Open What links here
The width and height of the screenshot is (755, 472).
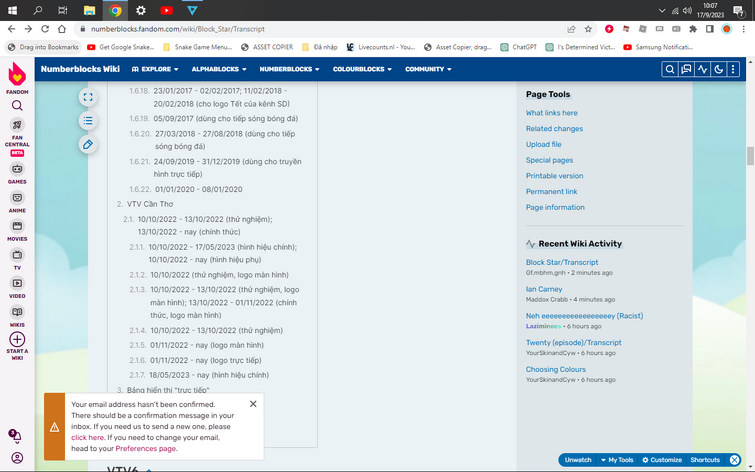coord(551,113)
